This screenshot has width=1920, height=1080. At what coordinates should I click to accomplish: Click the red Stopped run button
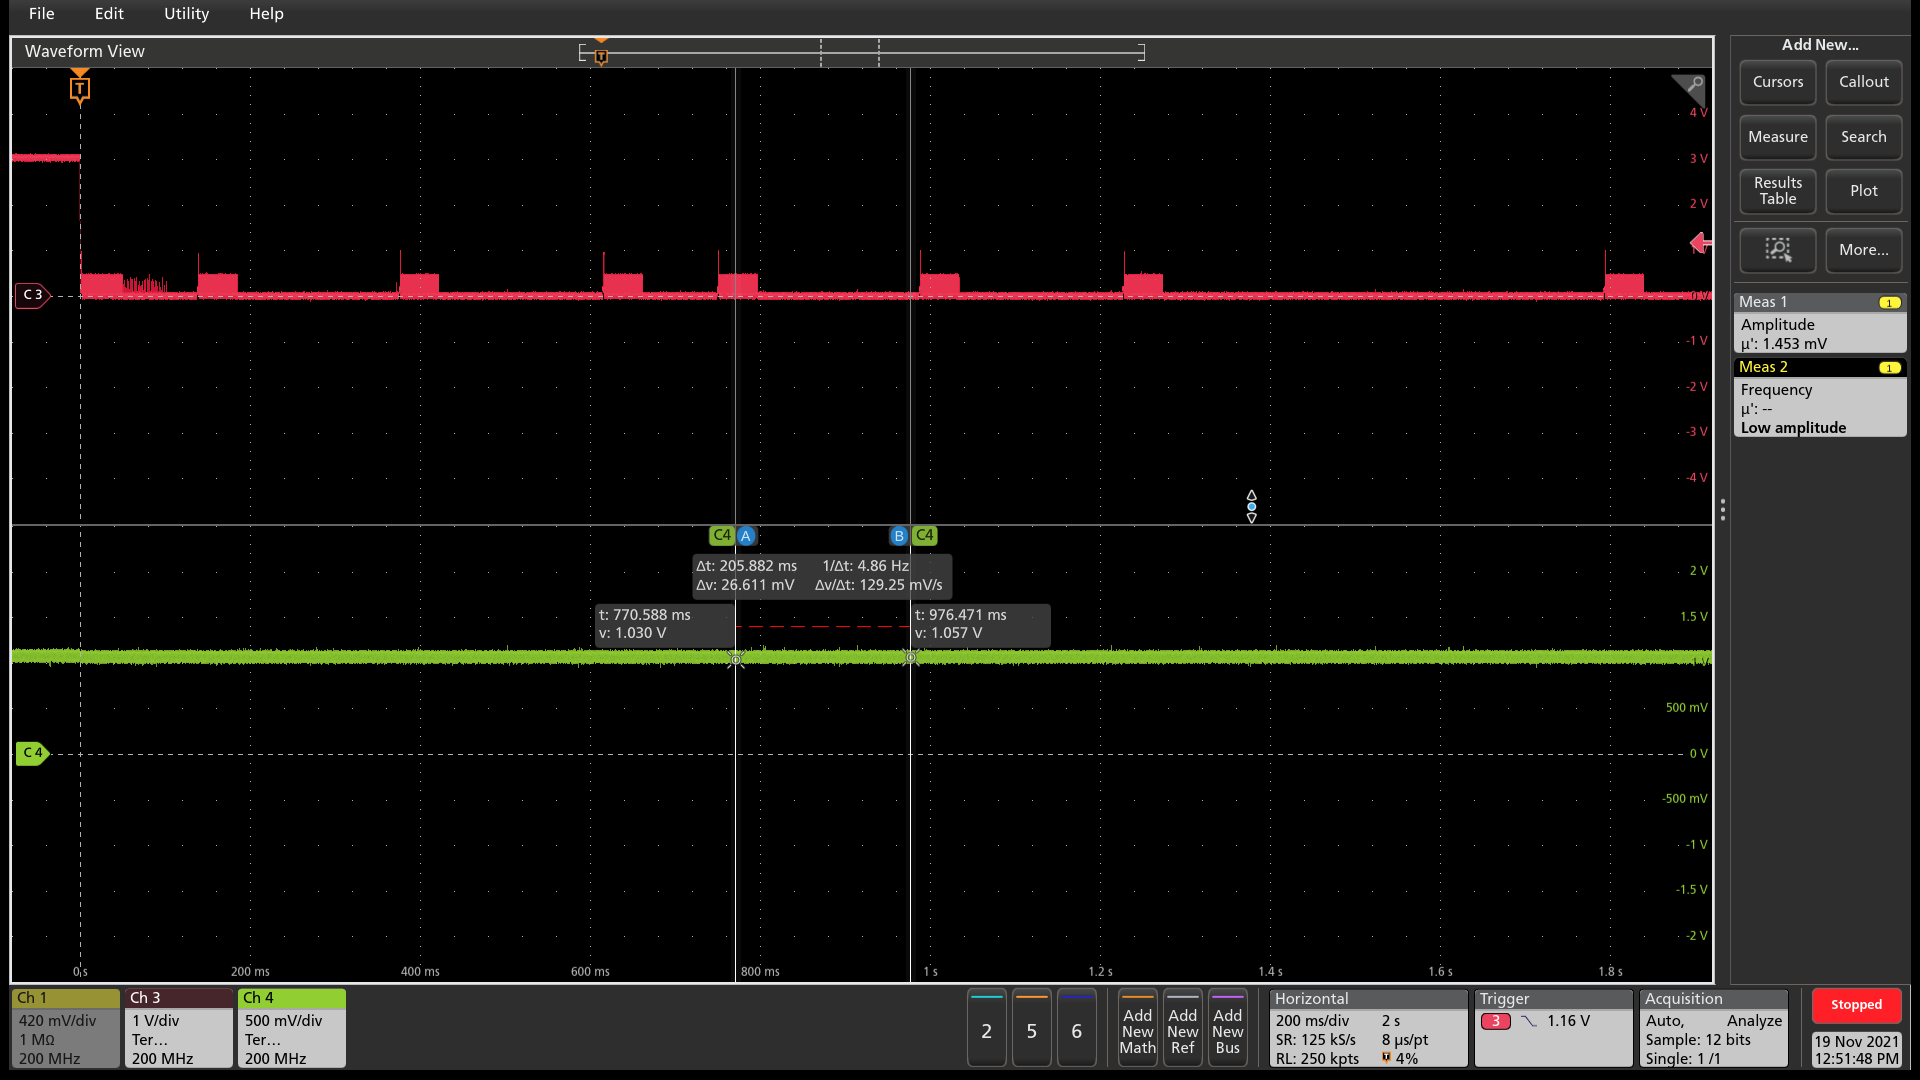tap(1856, 1005)
